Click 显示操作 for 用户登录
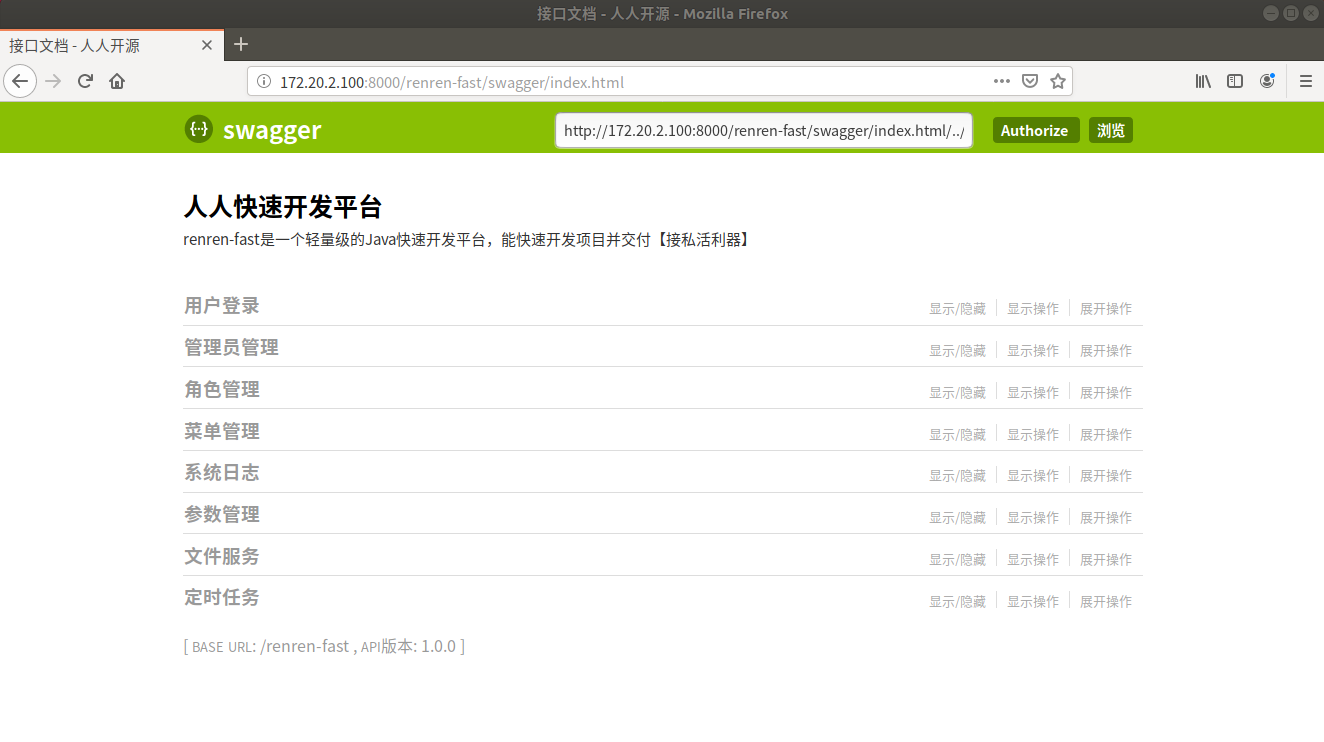This screenshot has width=1324, height=742. (x=1033, y=309)
